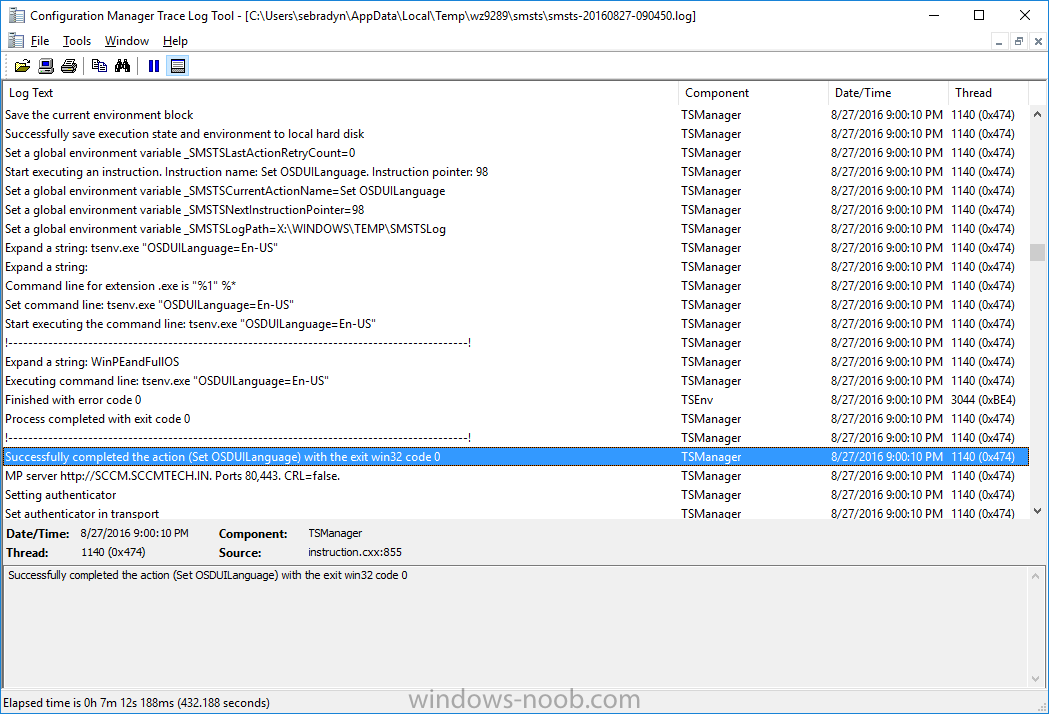The height and width of the screenshot is (714, 1049).
Task: Select 'Start executing the command line' row
Action: 515,324
